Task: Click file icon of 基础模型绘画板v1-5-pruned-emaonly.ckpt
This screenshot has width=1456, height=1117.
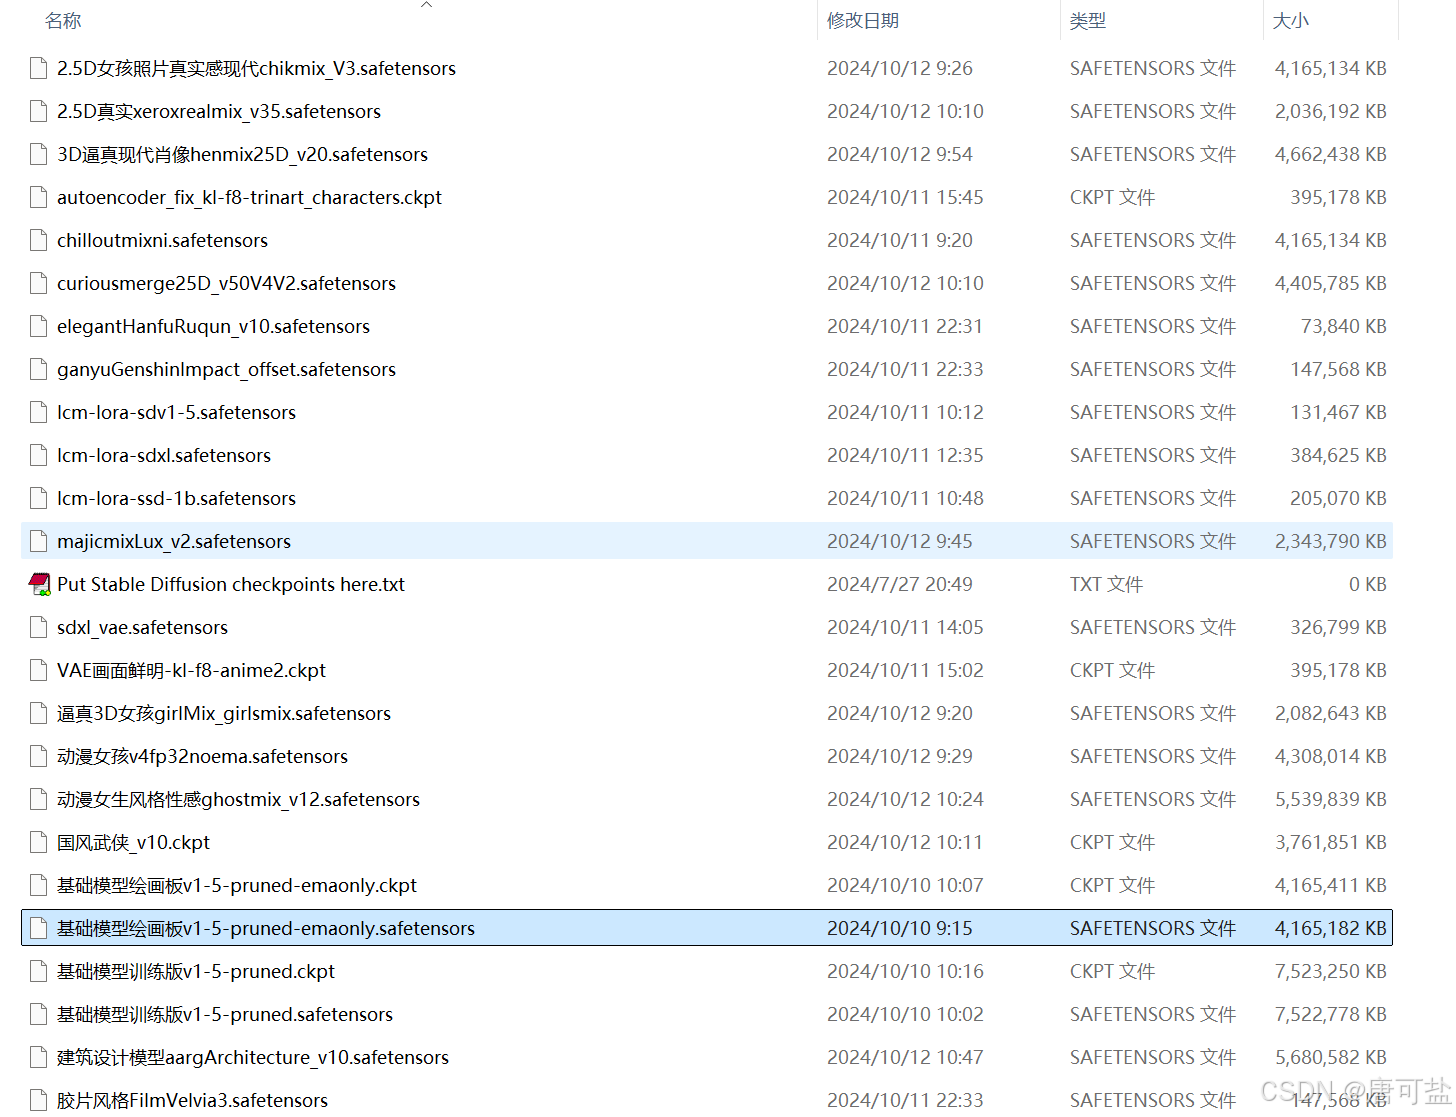Action: point(39,885)
